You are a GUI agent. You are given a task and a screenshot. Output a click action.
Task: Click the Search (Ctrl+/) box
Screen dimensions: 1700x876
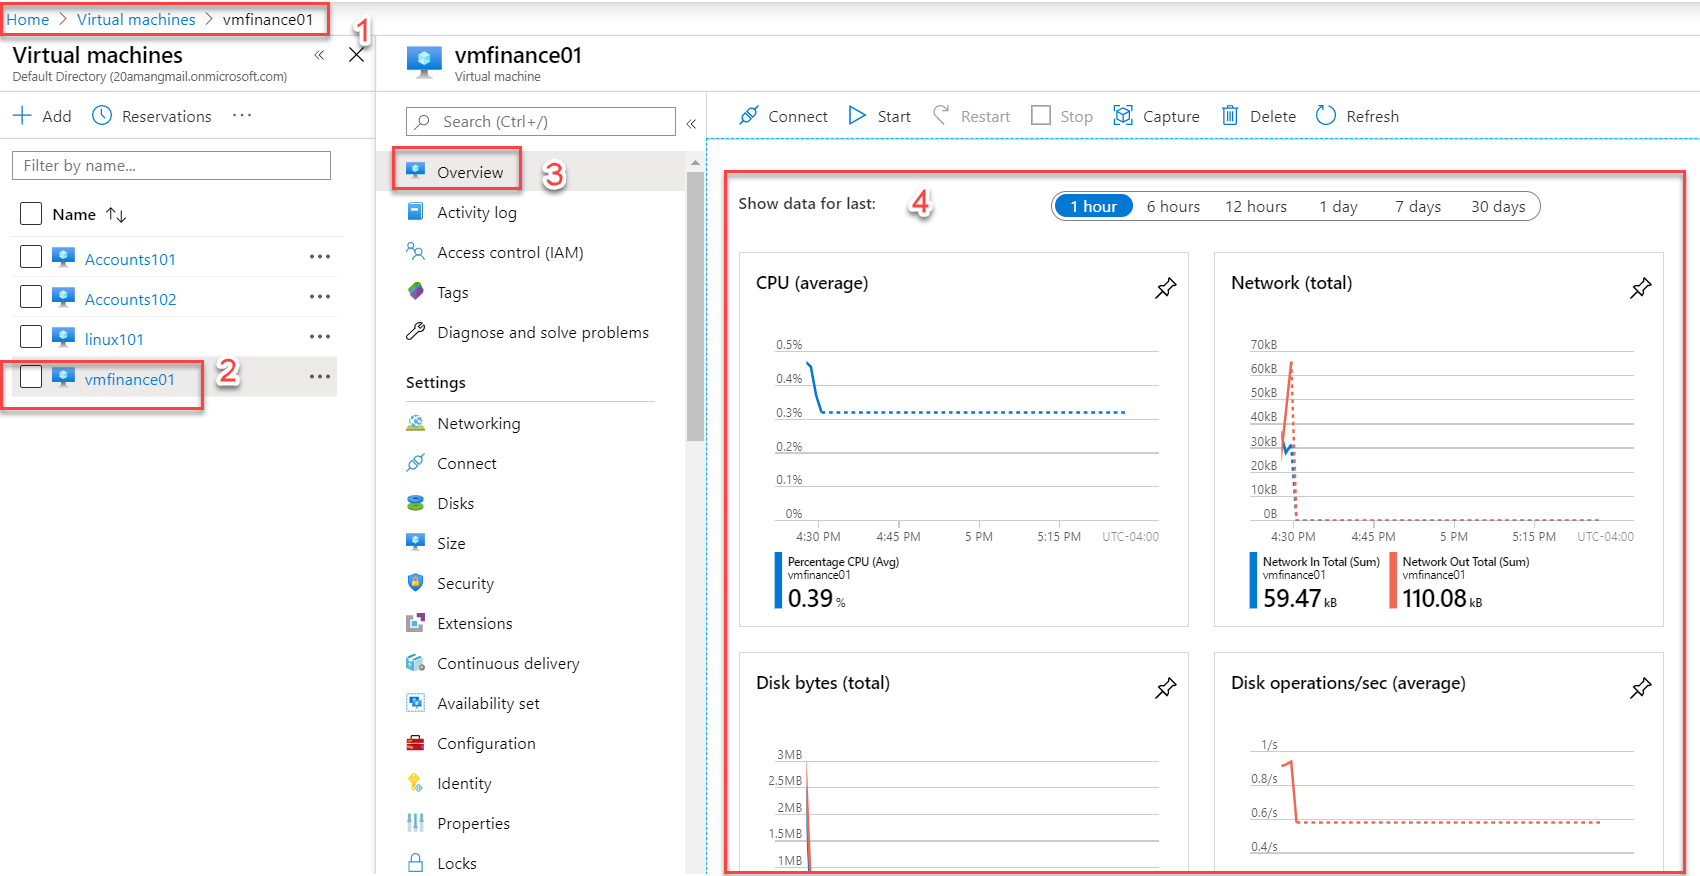coord(541,121)
